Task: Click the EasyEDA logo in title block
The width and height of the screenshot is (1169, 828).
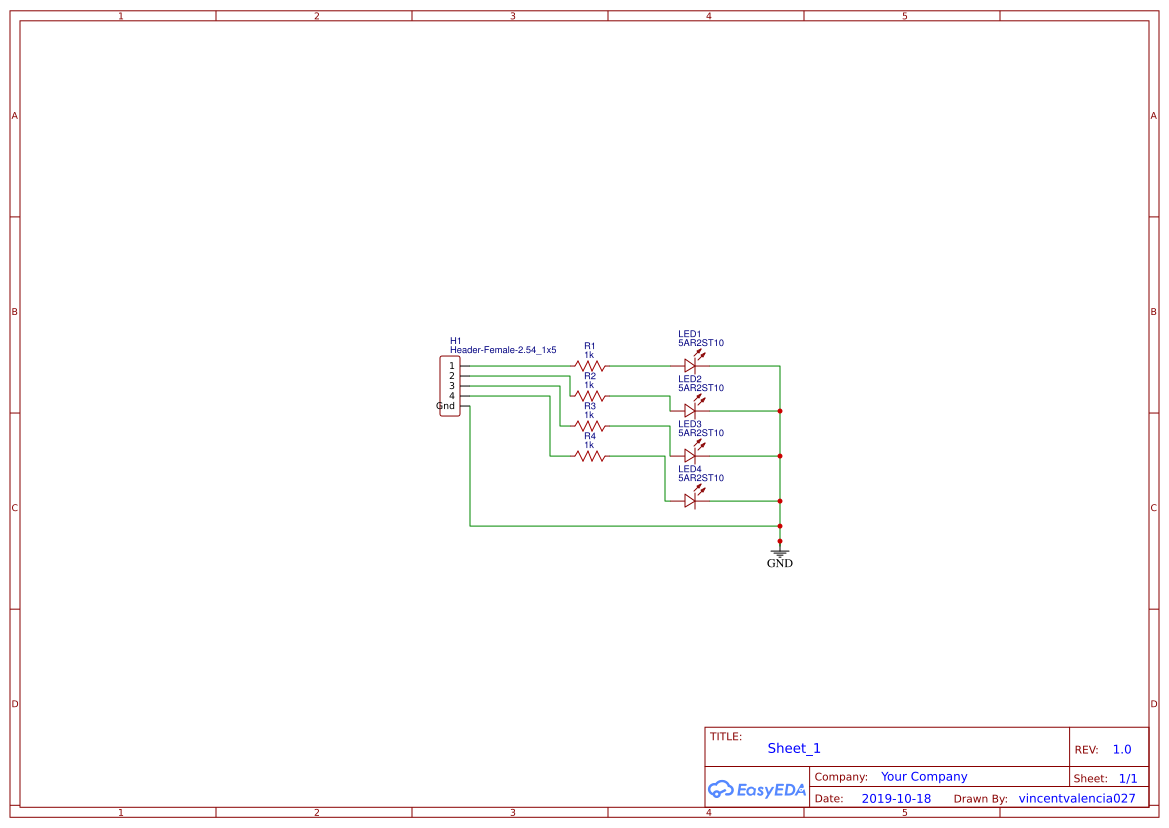Action: [x=757, y=789]
